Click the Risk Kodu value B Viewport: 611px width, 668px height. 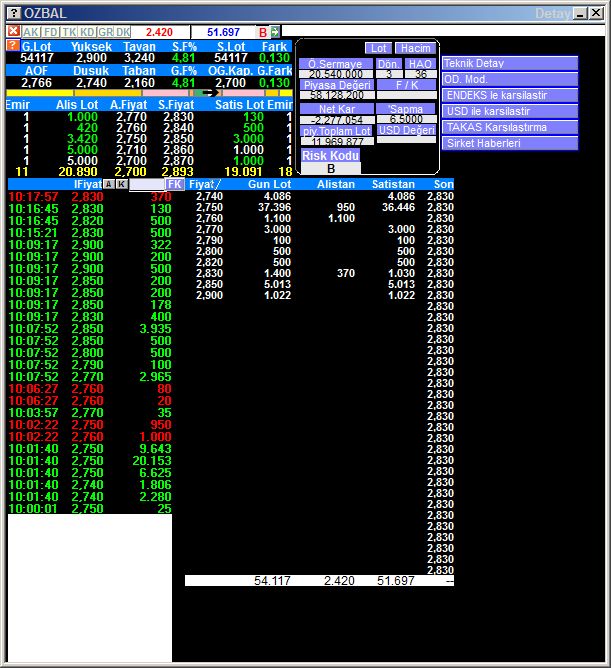[331, 169]
